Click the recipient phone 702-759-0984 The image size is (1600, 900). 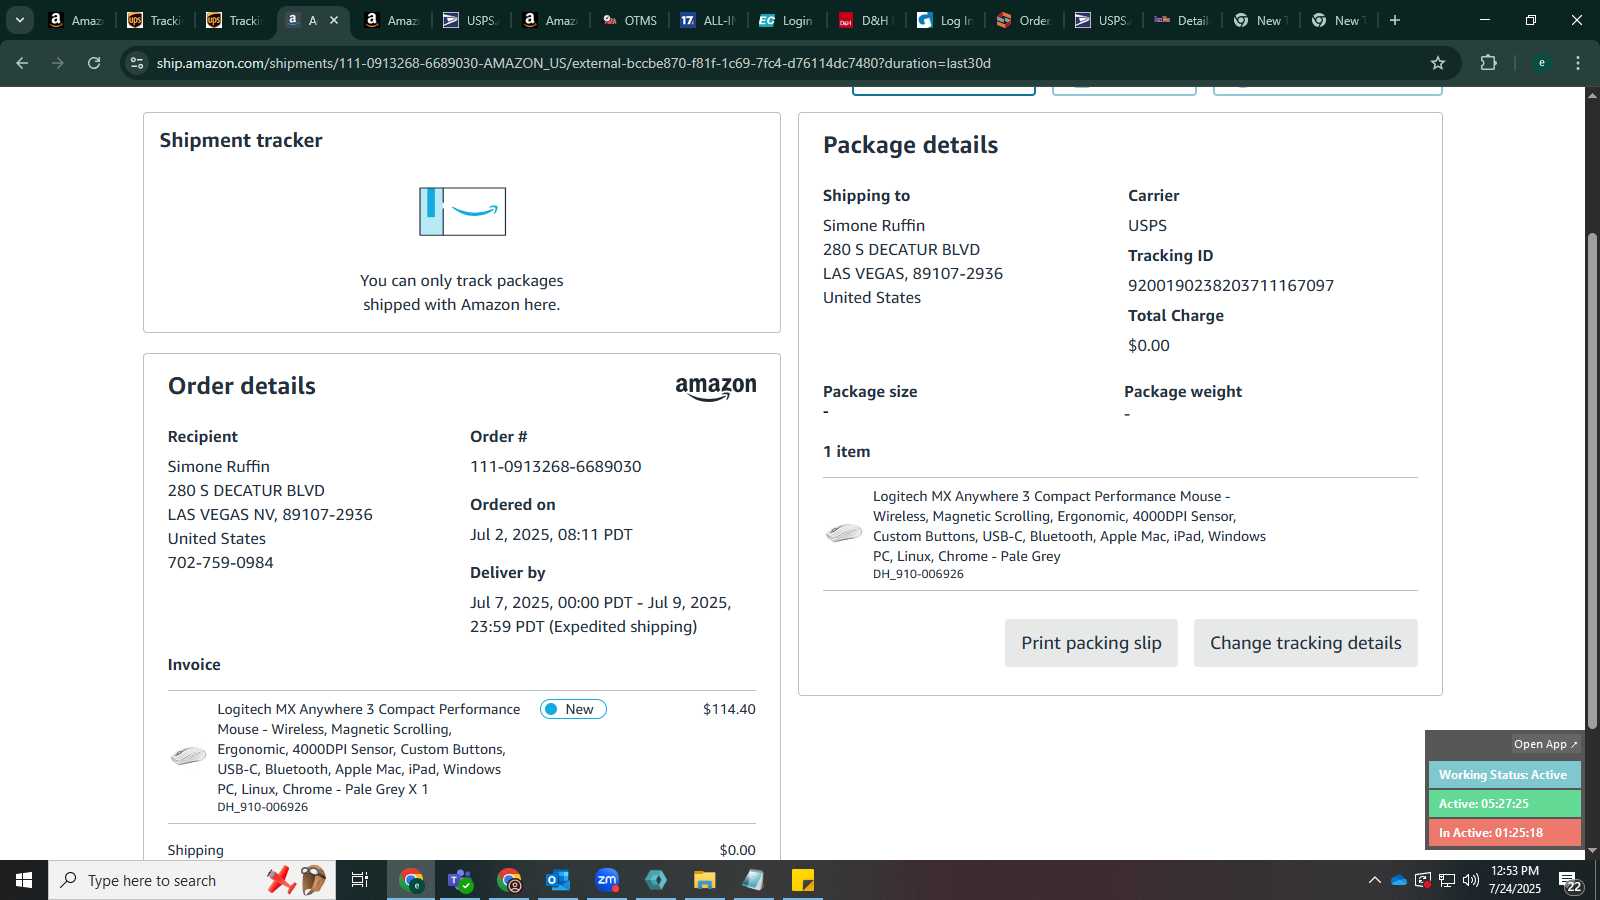(x=221, y=563)
